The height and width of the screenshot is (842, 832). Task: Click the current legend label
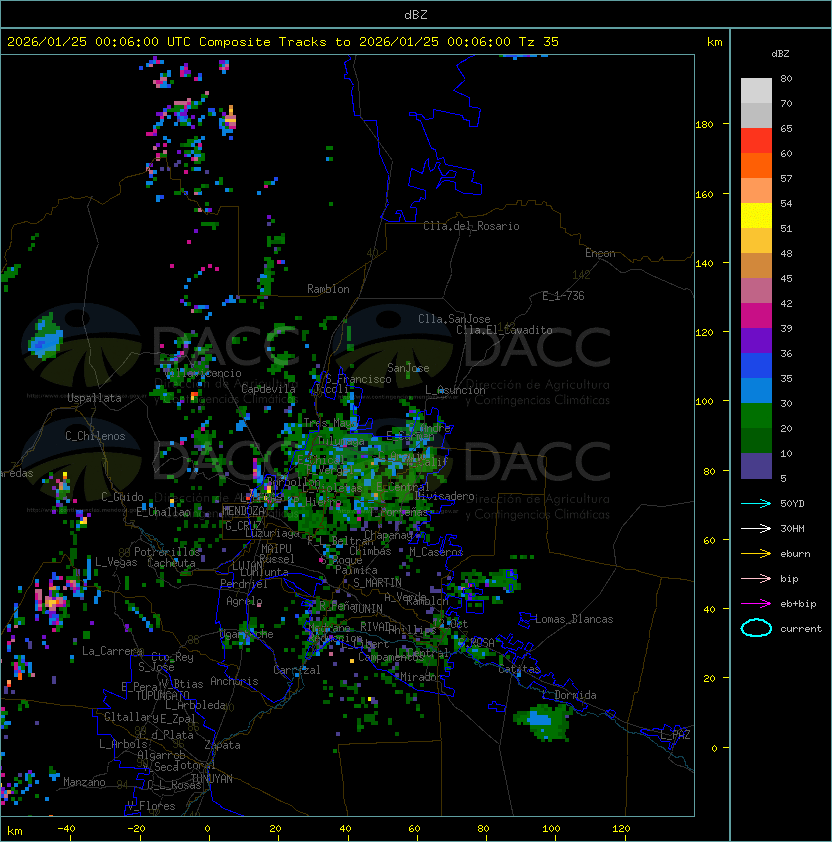click(x=801, y=628)
